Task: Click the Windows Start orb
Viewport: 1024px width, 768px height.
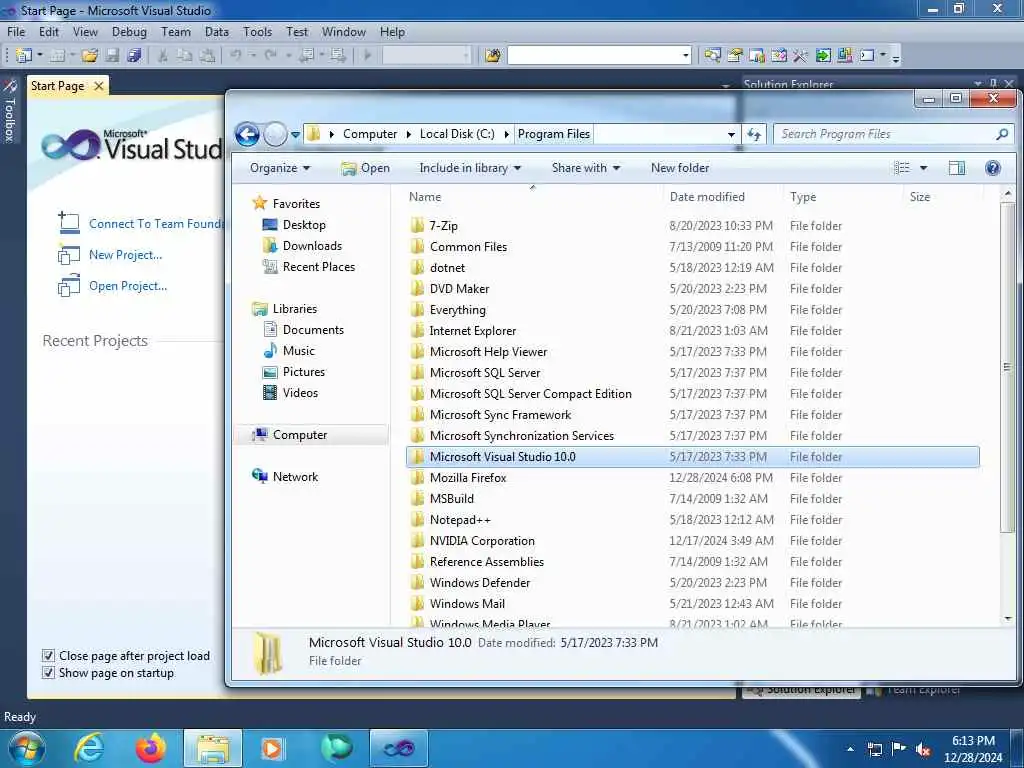Action: click(27, 748)
